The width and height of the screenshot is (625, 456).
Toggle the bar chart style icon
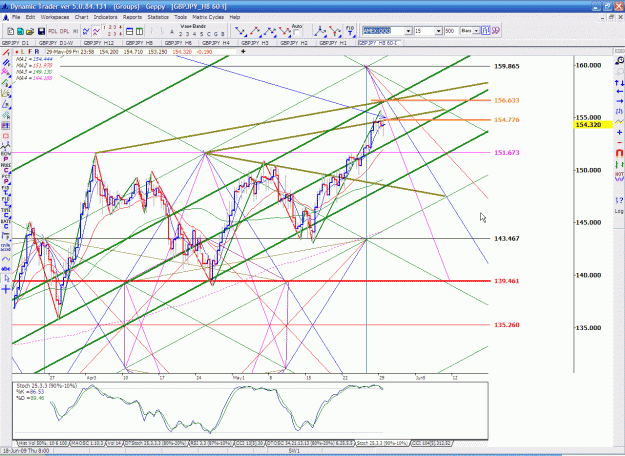tap(485, 31)
